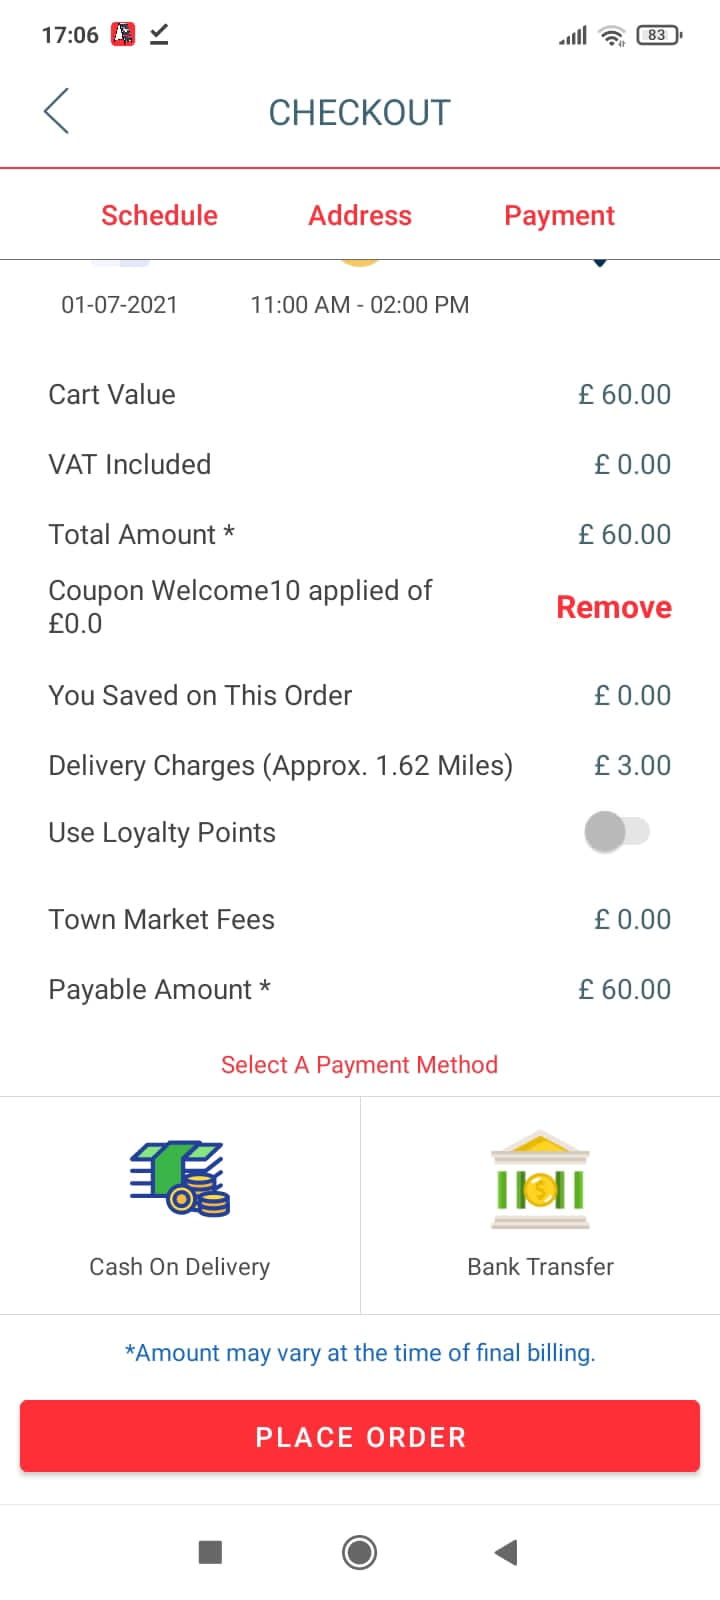720x1600 pixels.
Task: Go to the Payment tab
Action: point(559,215)
